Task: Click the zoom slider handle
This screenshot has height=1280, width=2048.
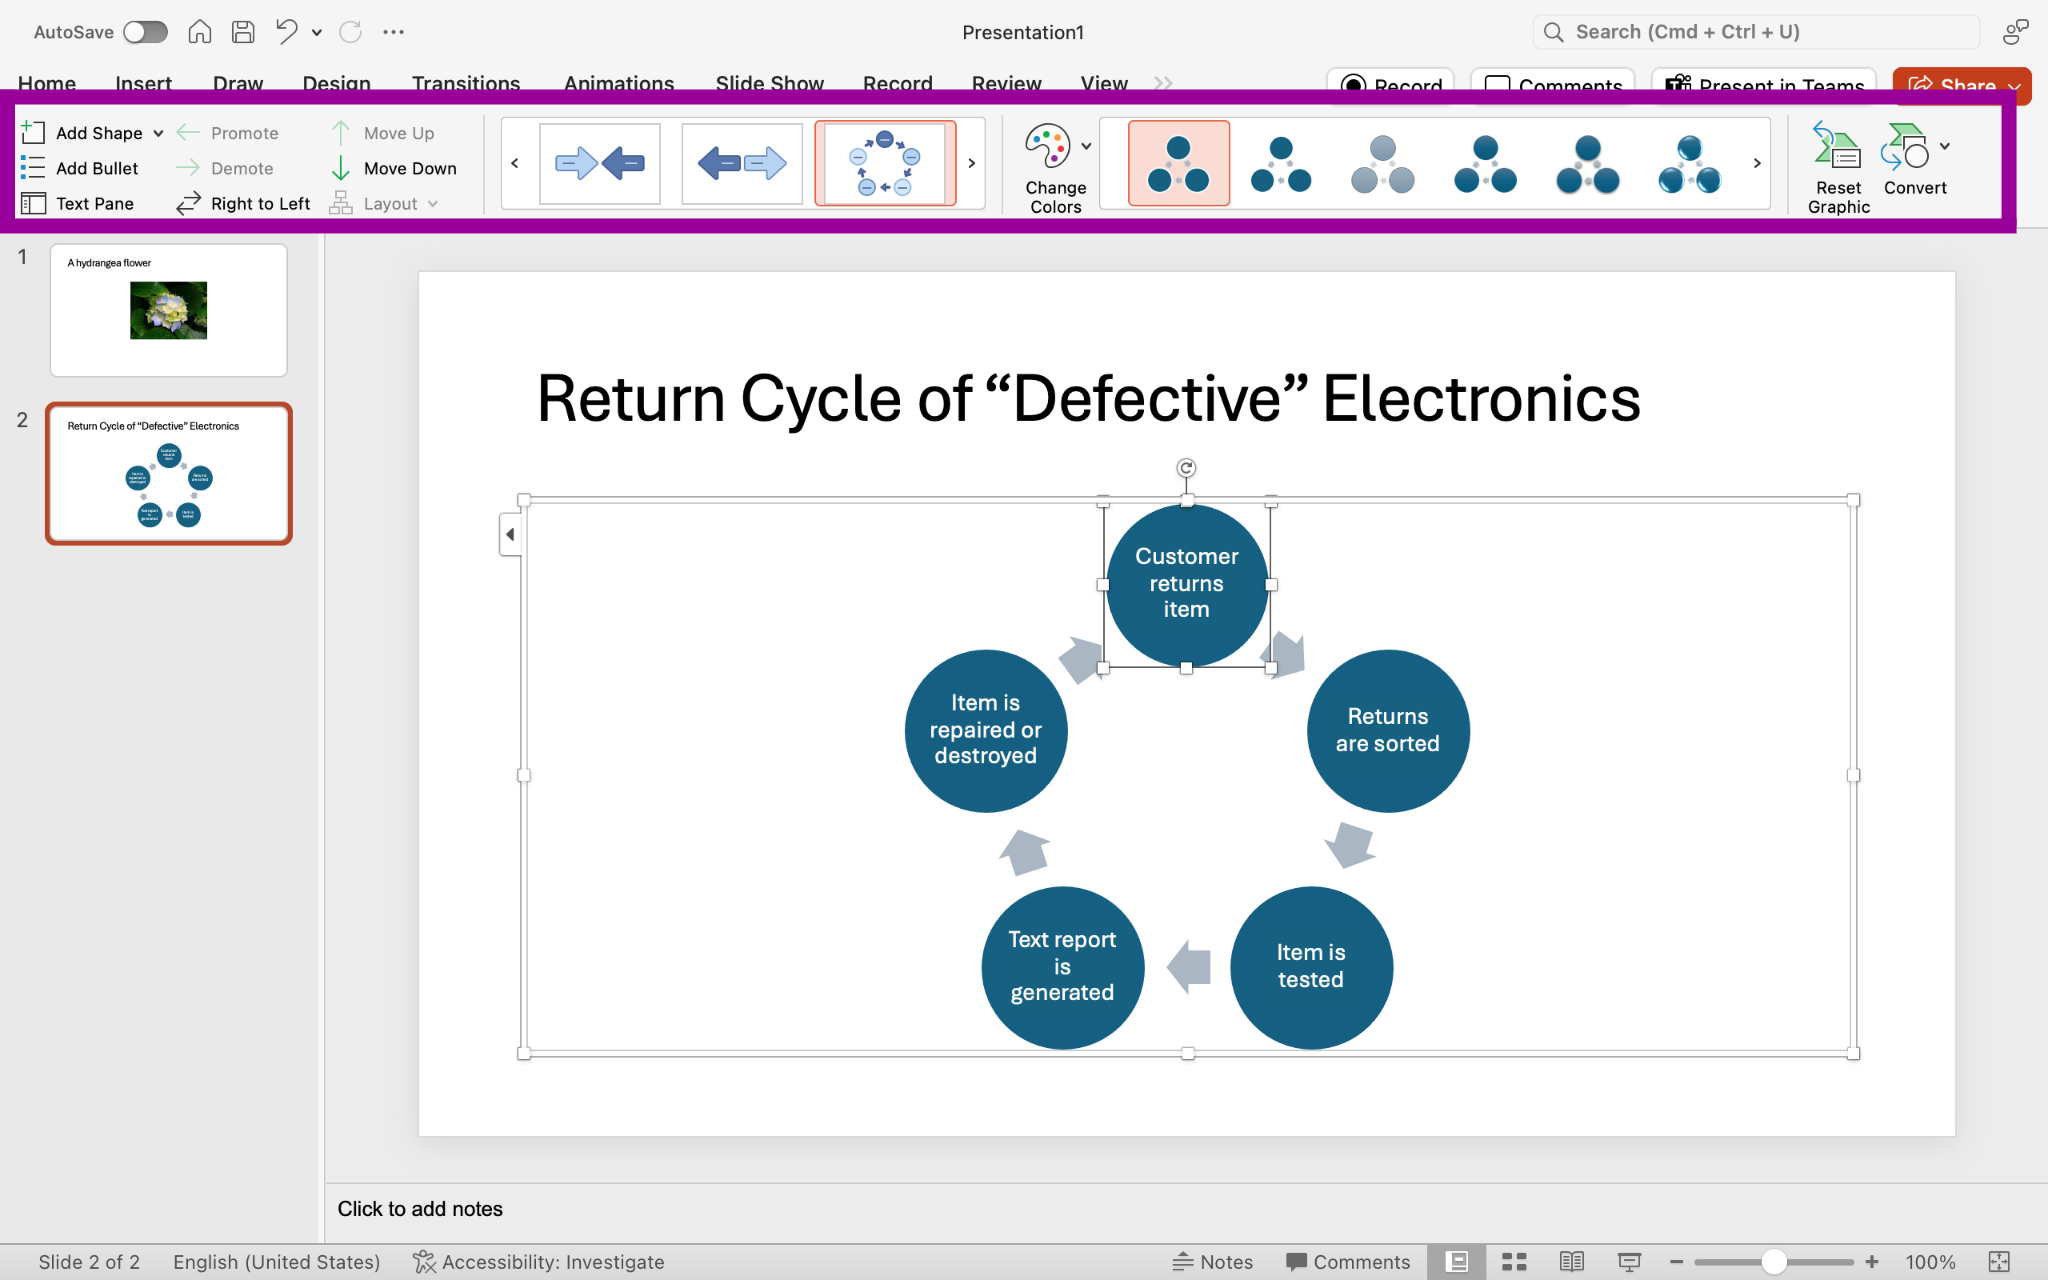Action: click(x=1774, y=1262)
